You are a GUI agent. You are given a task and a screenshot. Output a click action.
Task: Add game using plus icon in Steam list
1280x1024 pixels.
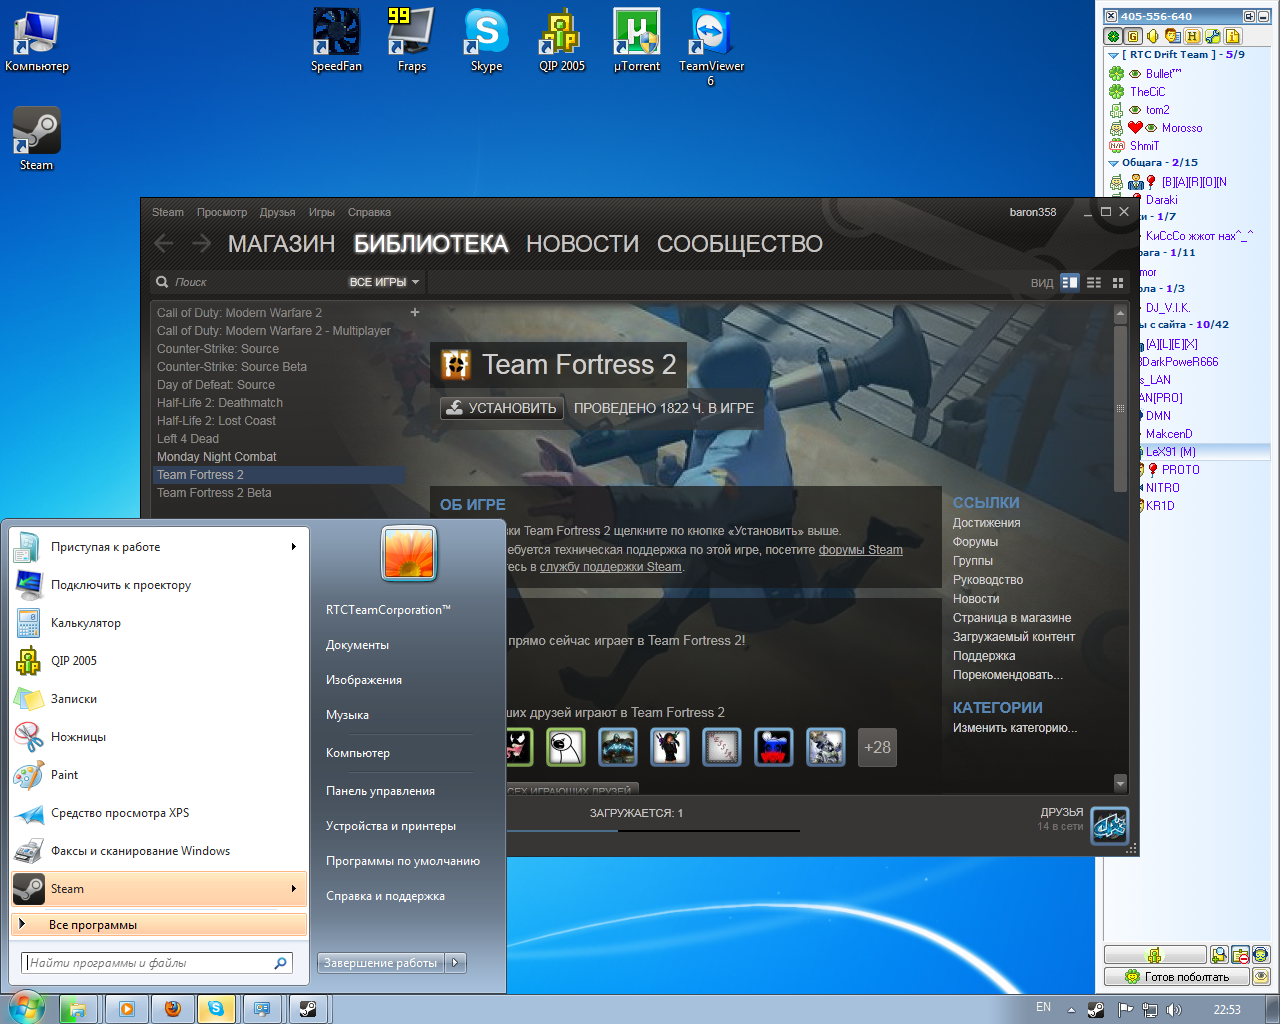[415, 312]
